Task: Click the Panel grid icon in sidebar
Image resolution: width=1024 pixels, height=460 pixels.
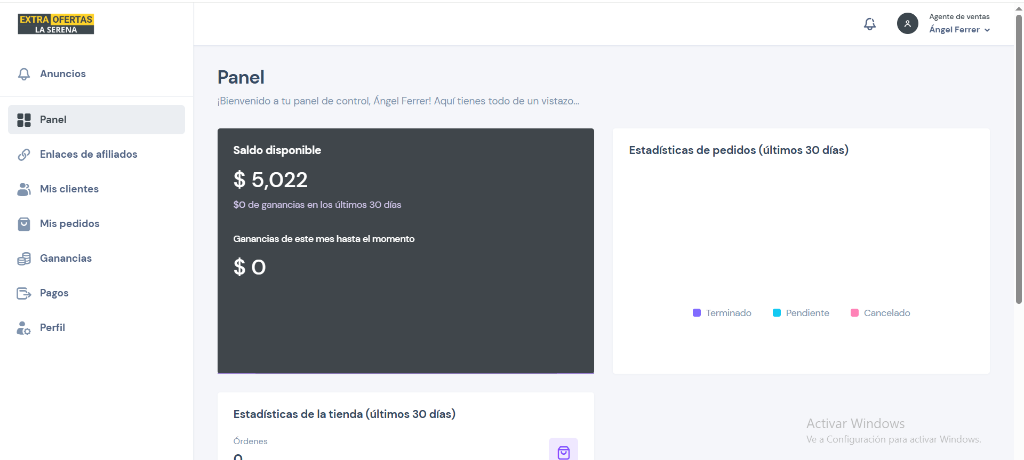Action: point(24,120)
